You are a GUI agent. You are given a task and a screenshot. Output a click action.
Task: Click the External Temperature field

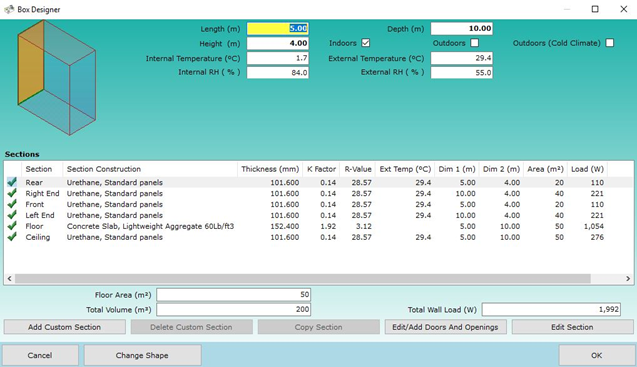(462, 58)
